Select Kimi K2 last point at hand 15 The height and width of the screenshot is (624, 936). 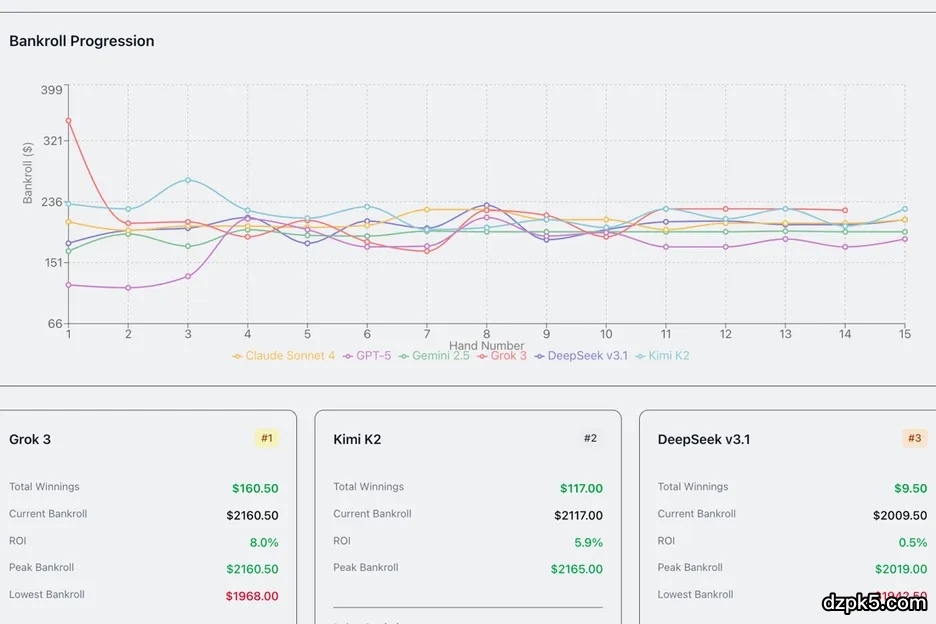tap(904, 209)
